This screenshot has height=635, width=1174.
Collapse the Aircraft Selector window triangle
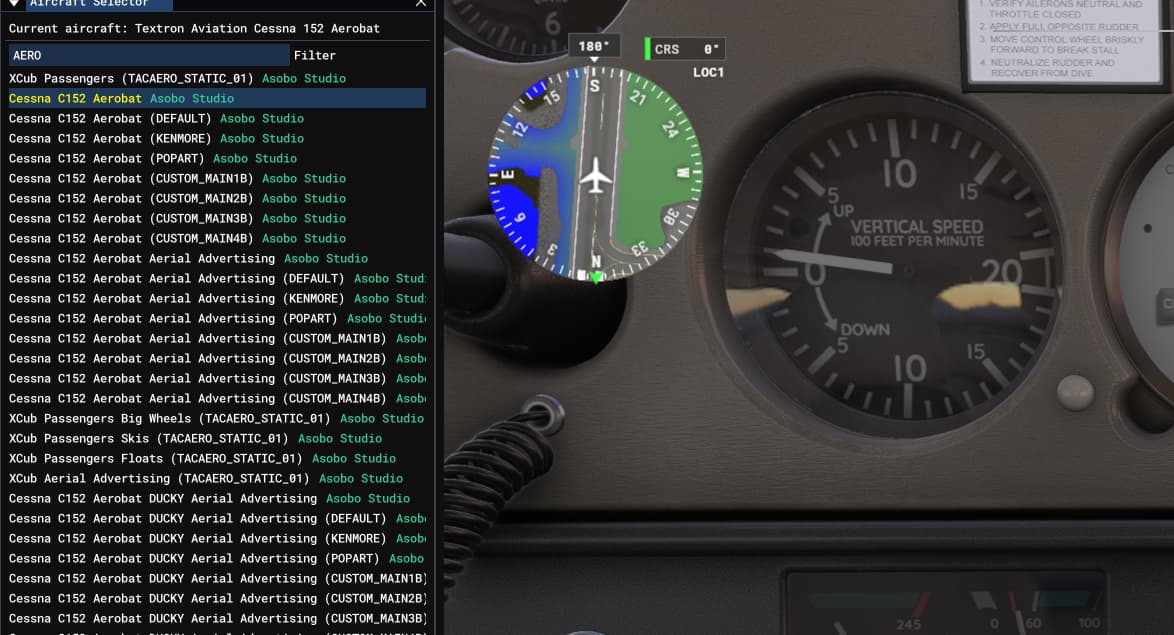click(13, 3)
